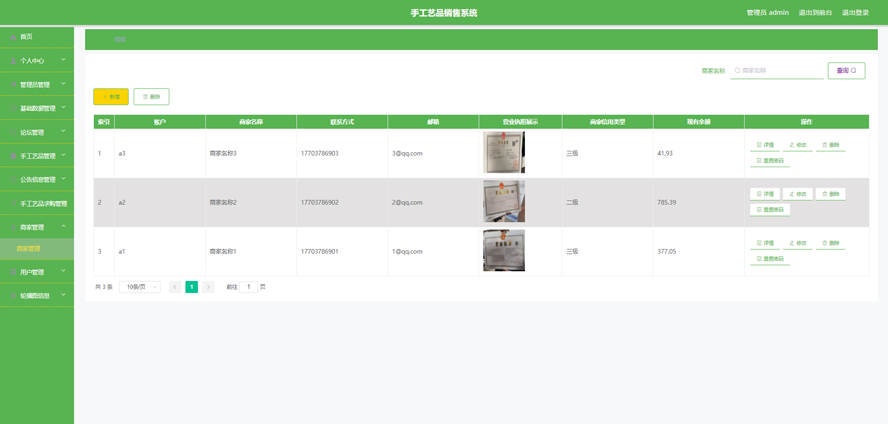Click the yellow 新增 add button
Viewport: 888px width, 424px height.
[x=111, y=97]
